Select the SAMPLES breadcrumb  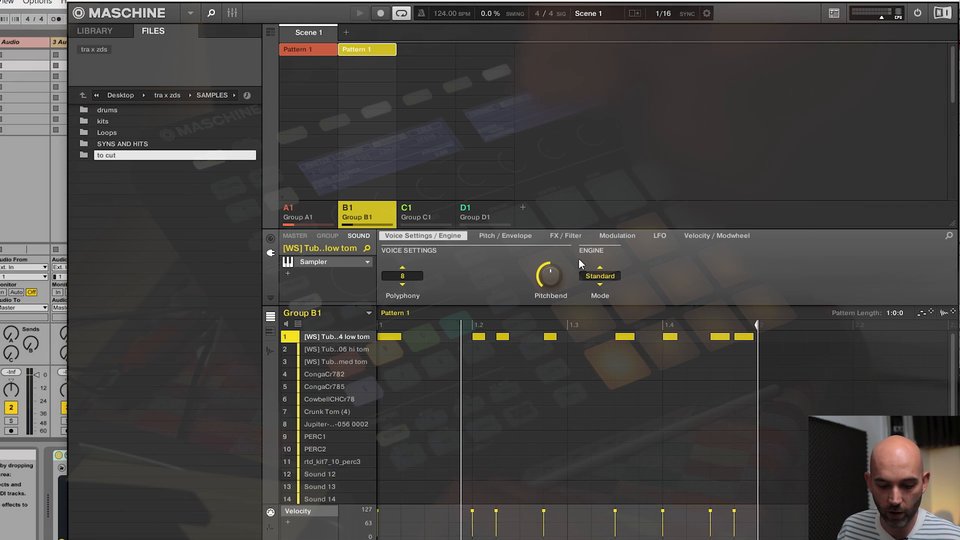pos(212,95)
